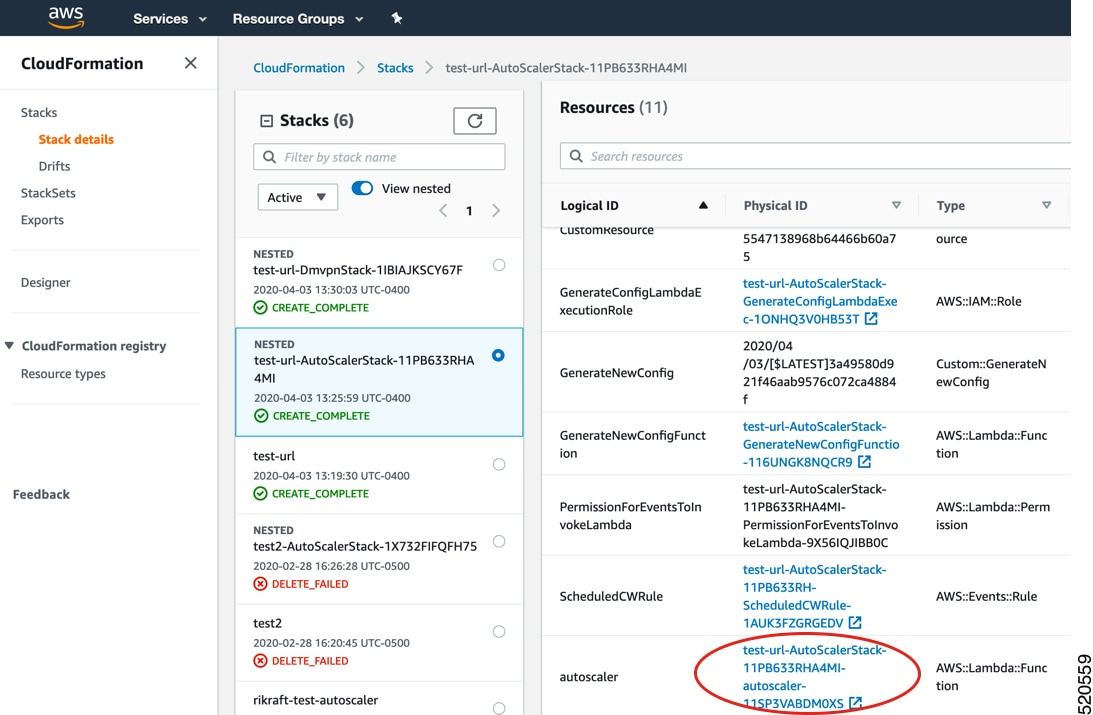
Task: Select the test2 stack radio button
Action: pyautogui.click(x=498, y=631)
